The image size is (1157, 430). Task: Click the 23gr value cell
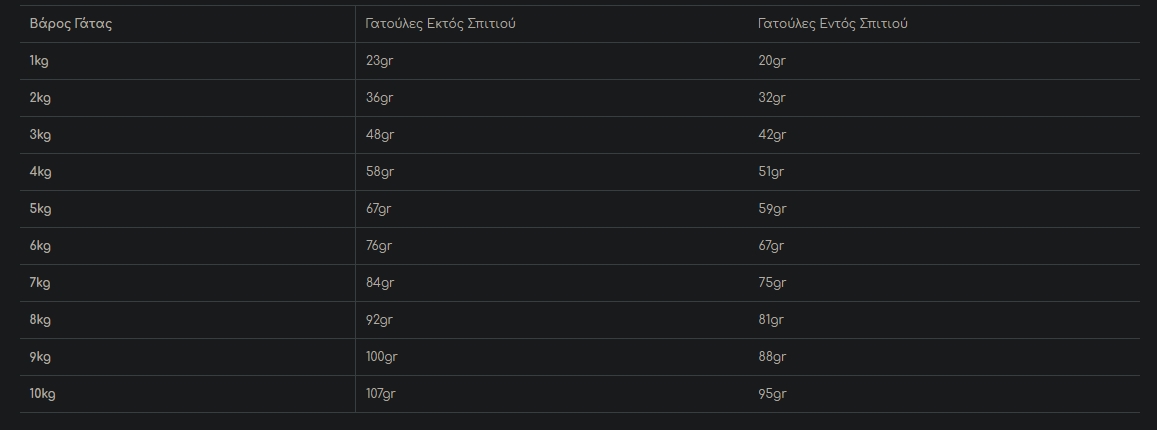click(379, 61)
